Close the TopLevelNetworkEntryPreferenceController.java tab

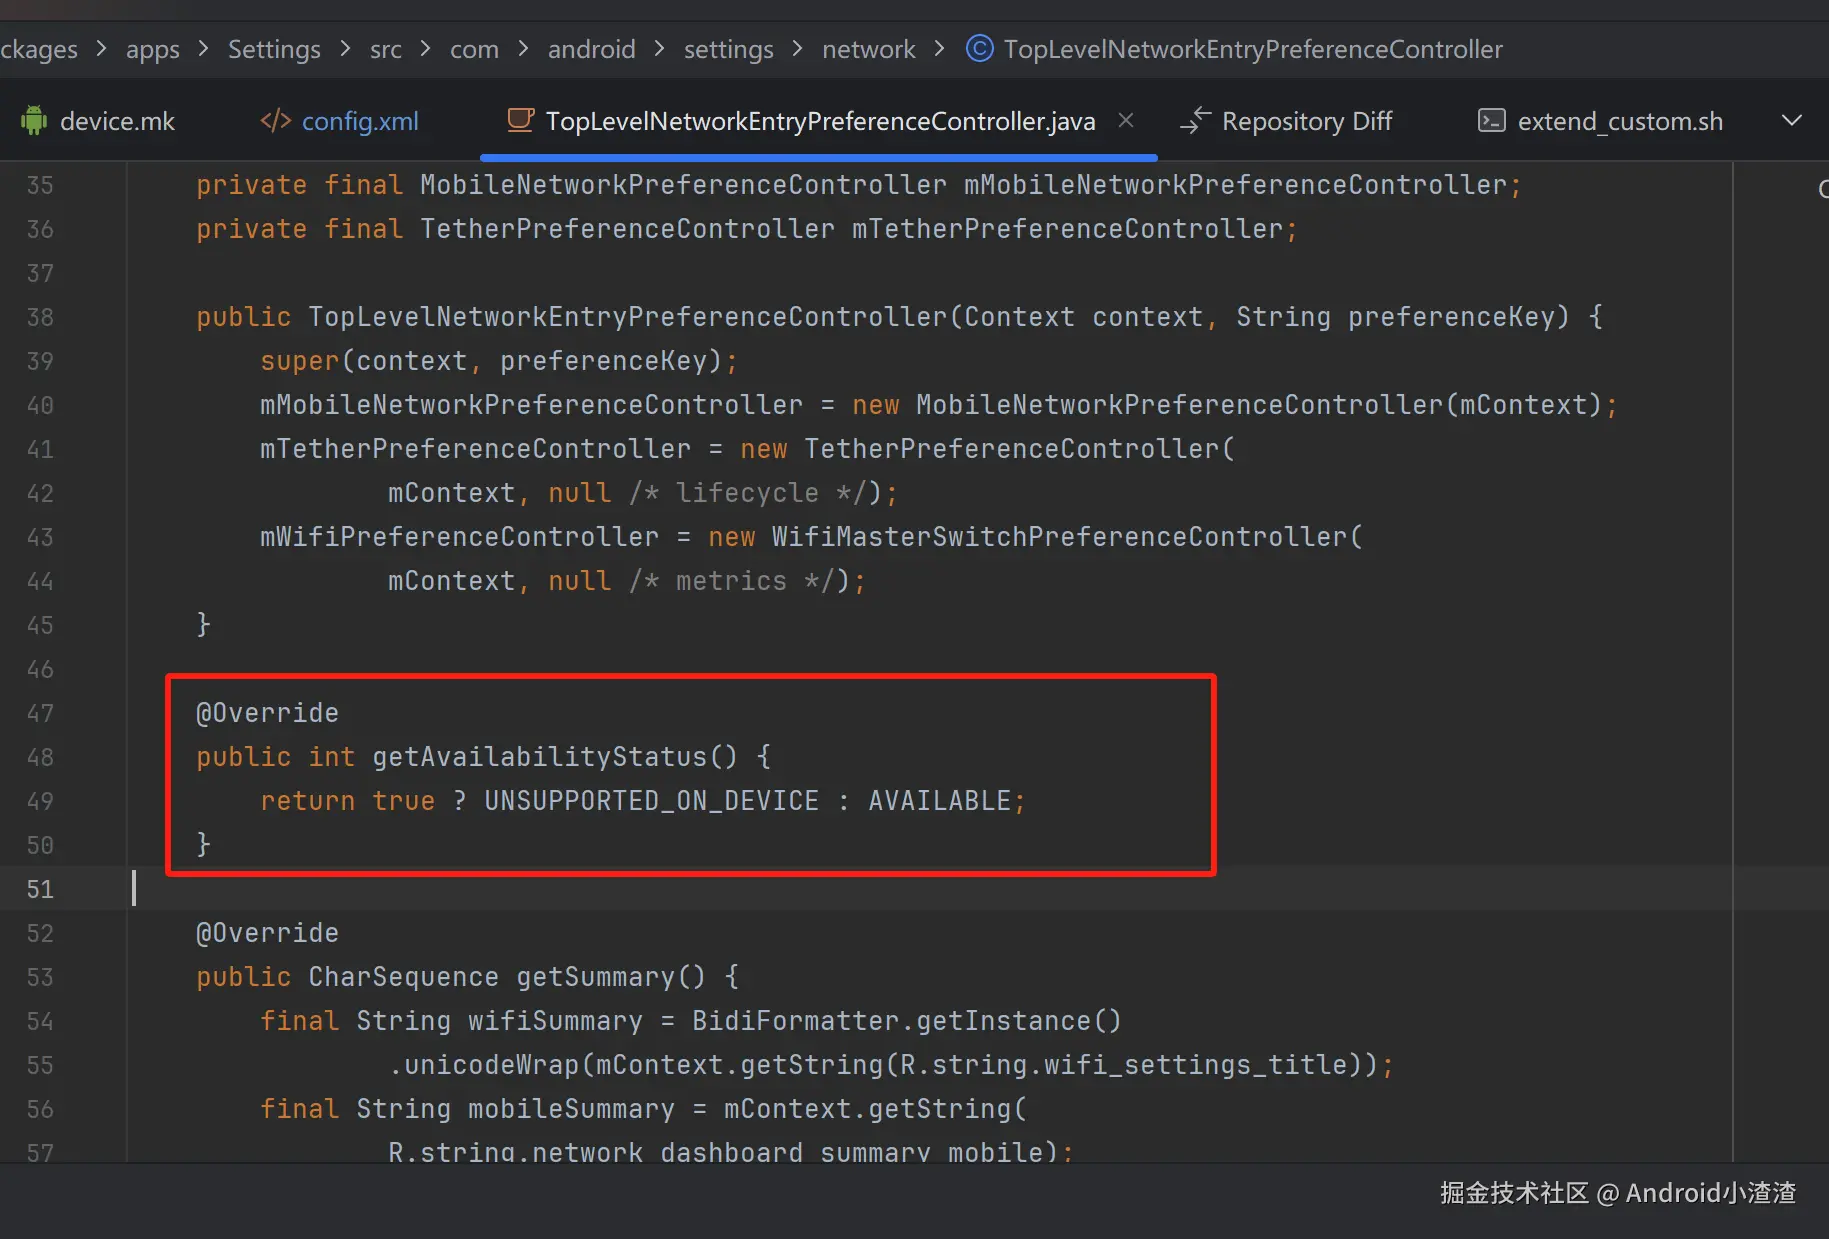tap(1126, 121)
